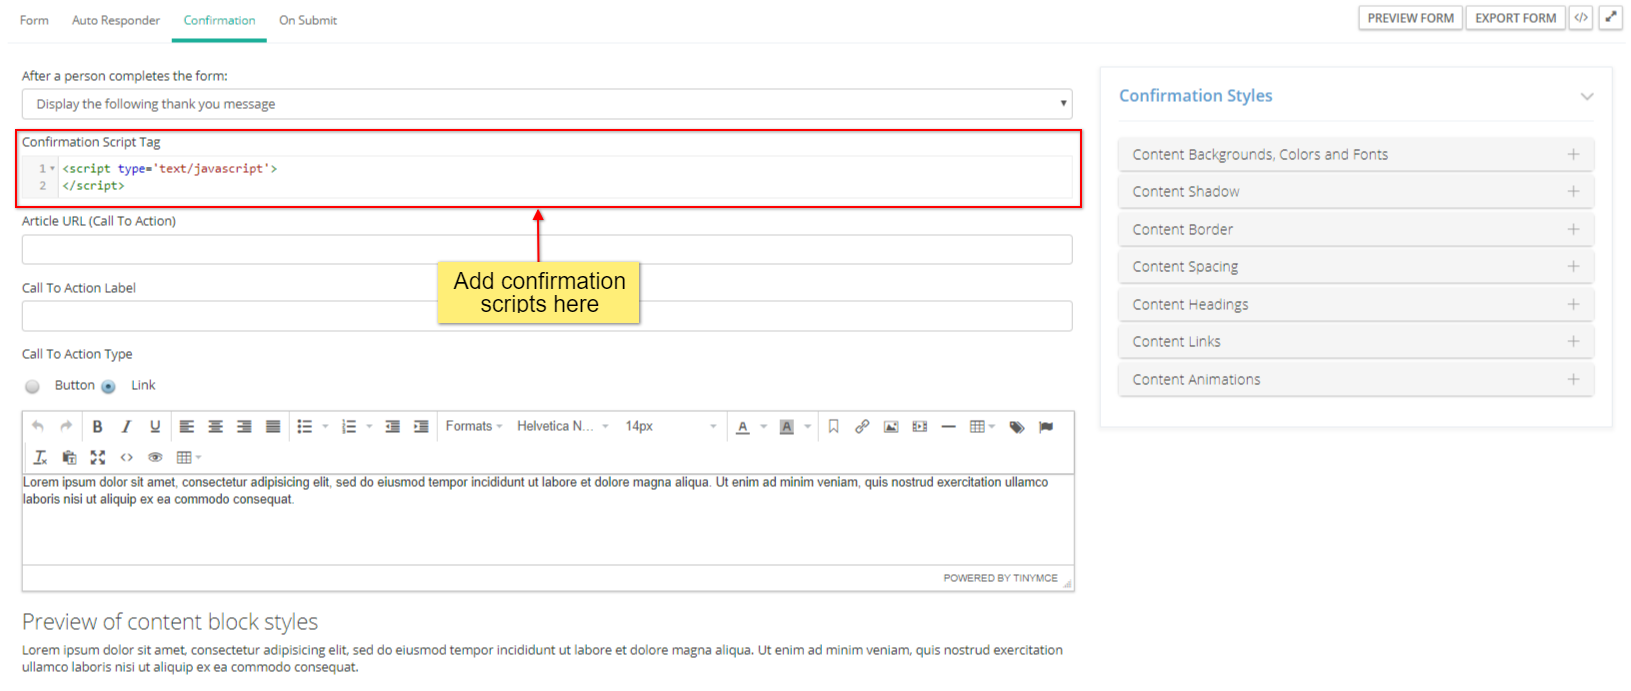Open the background color picker arrow
The image size is (1631, 691).
pyautogui.click(x=807, y=427)
